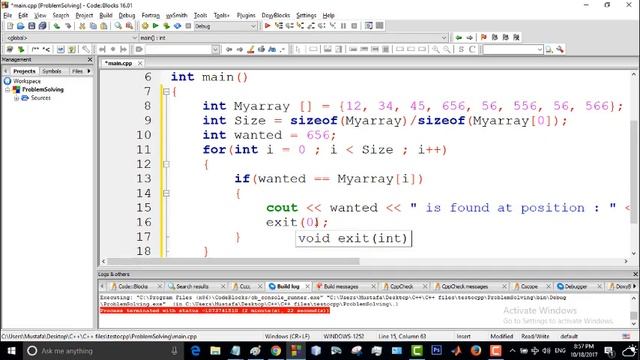Screen dimensions: 640x360
Task: Click the editor horizontal scrollbar thumb
Action: tap(233, 261)
